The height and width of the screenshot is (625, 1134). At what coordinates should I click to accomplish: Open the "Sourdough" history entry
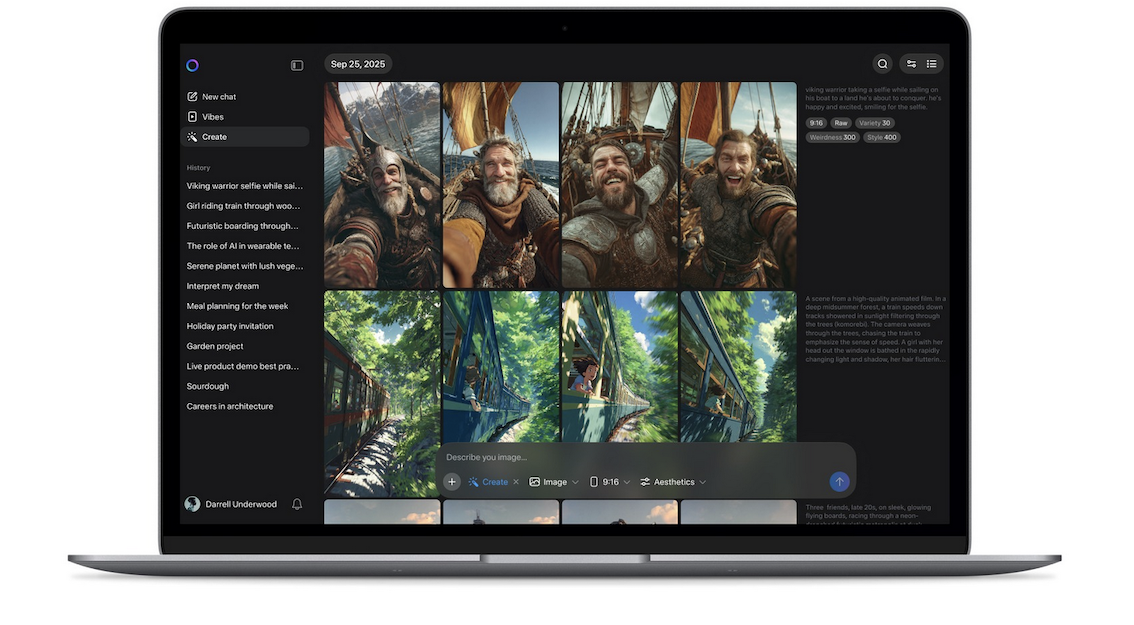[208, 386]
